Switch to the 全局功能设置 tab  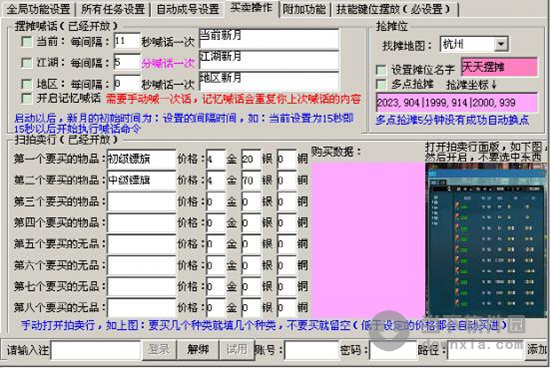coord(38,9)
